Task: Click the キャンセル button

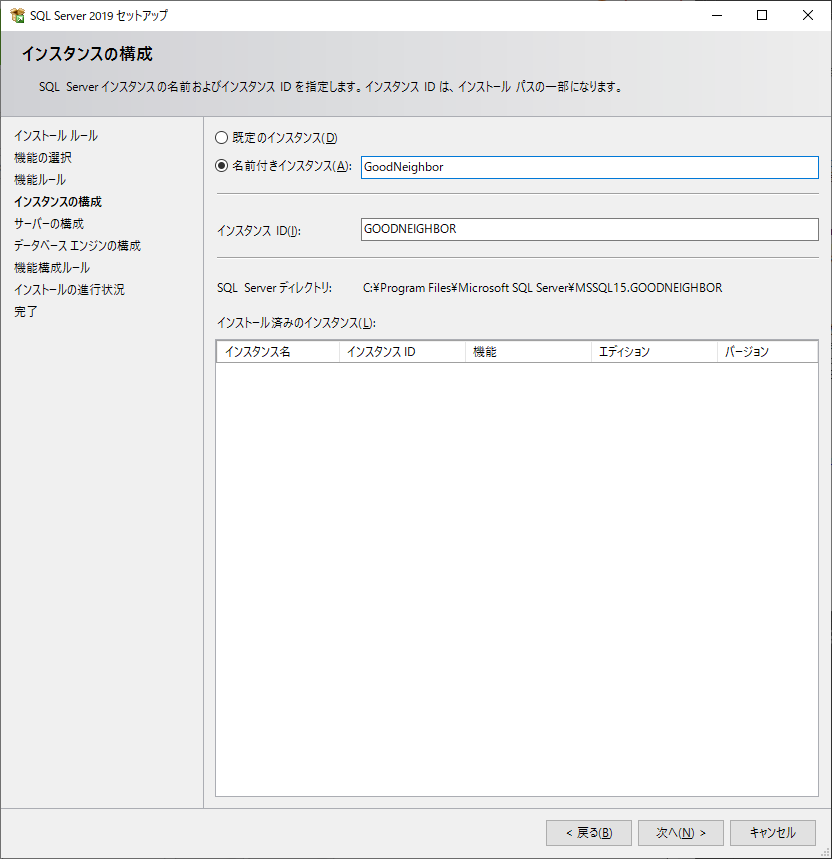Action: click(x=772, y=833)
